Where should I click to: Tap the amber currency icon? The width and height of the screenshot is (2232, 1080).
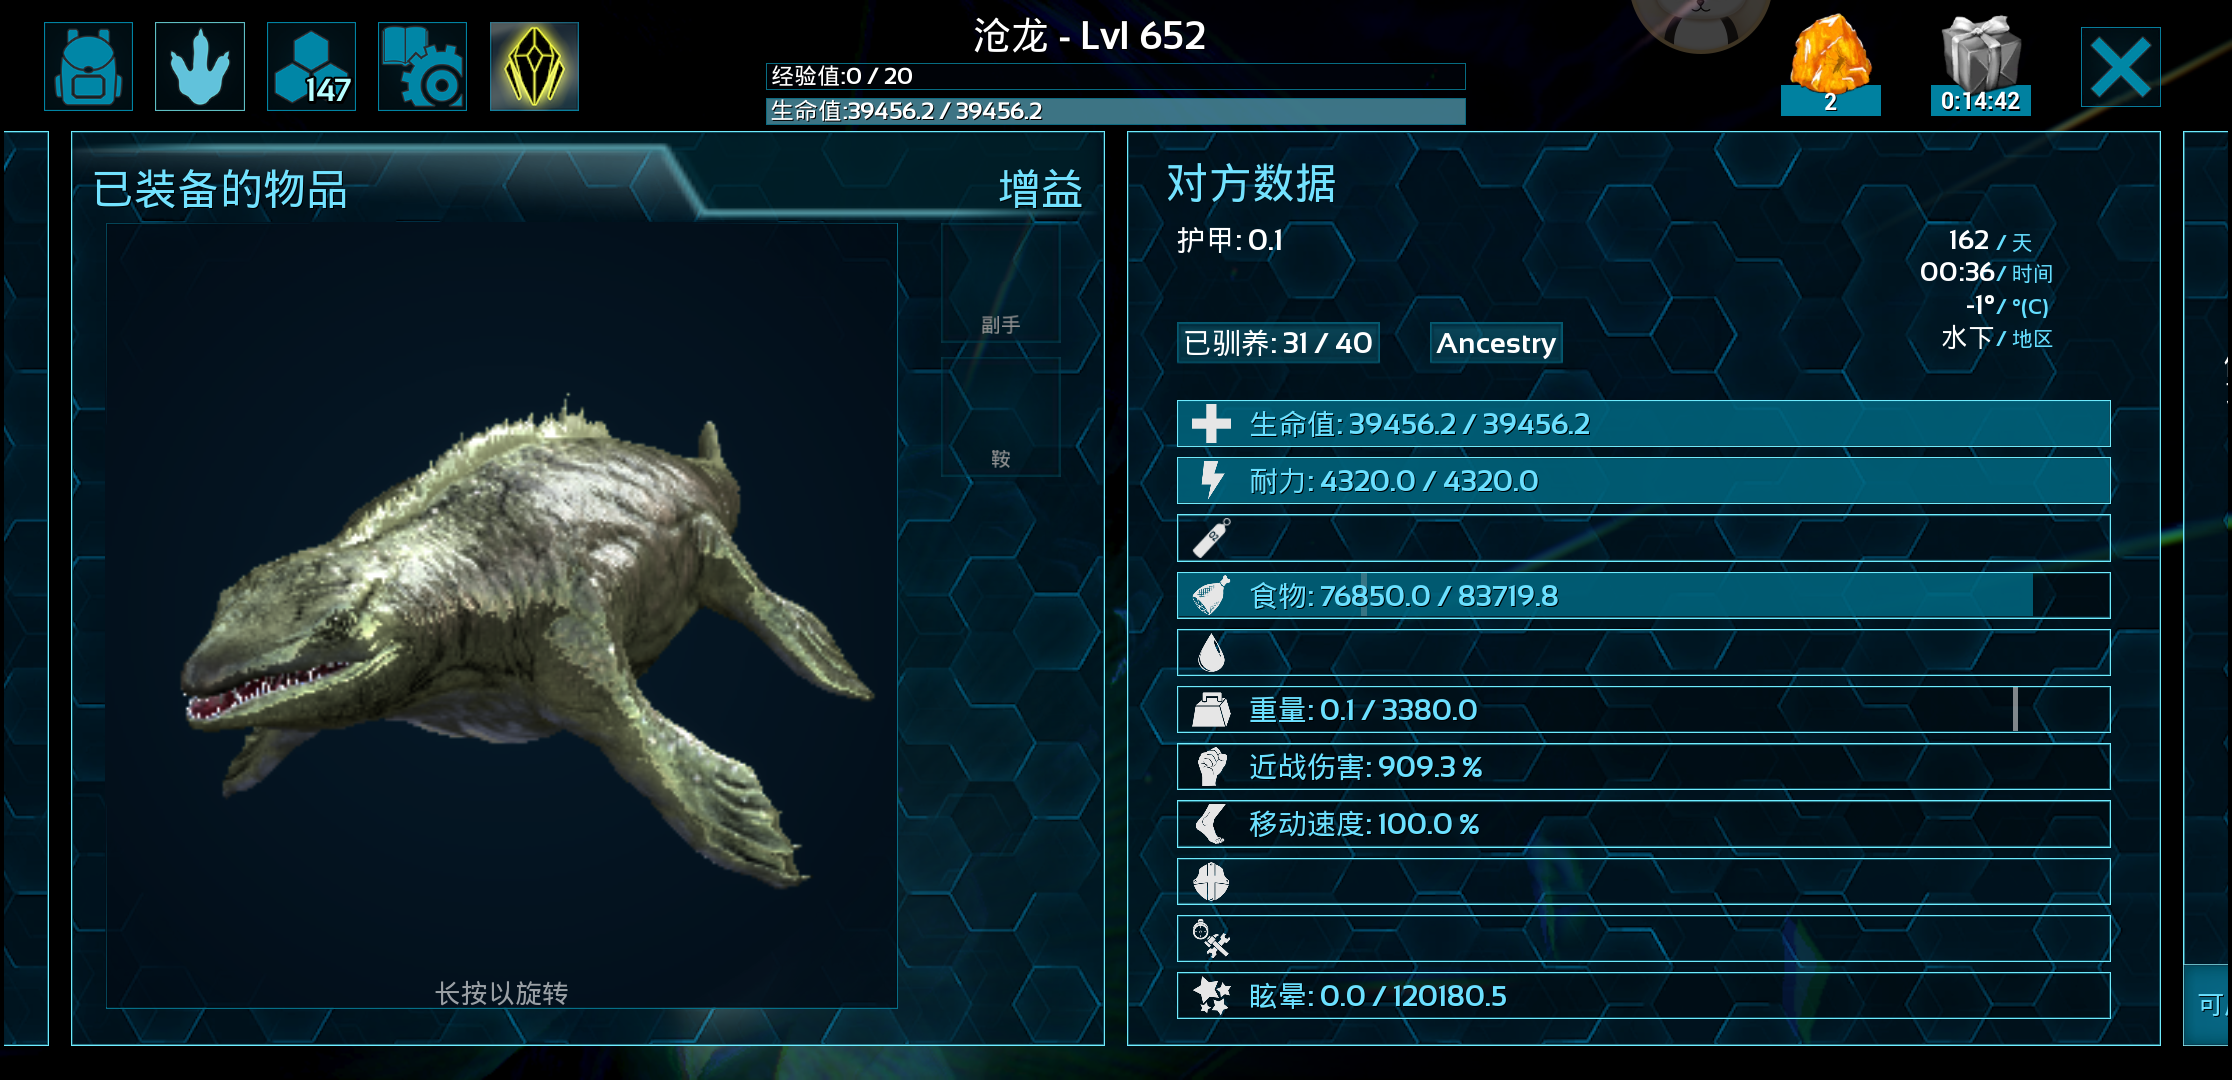tap(1830, 62)
